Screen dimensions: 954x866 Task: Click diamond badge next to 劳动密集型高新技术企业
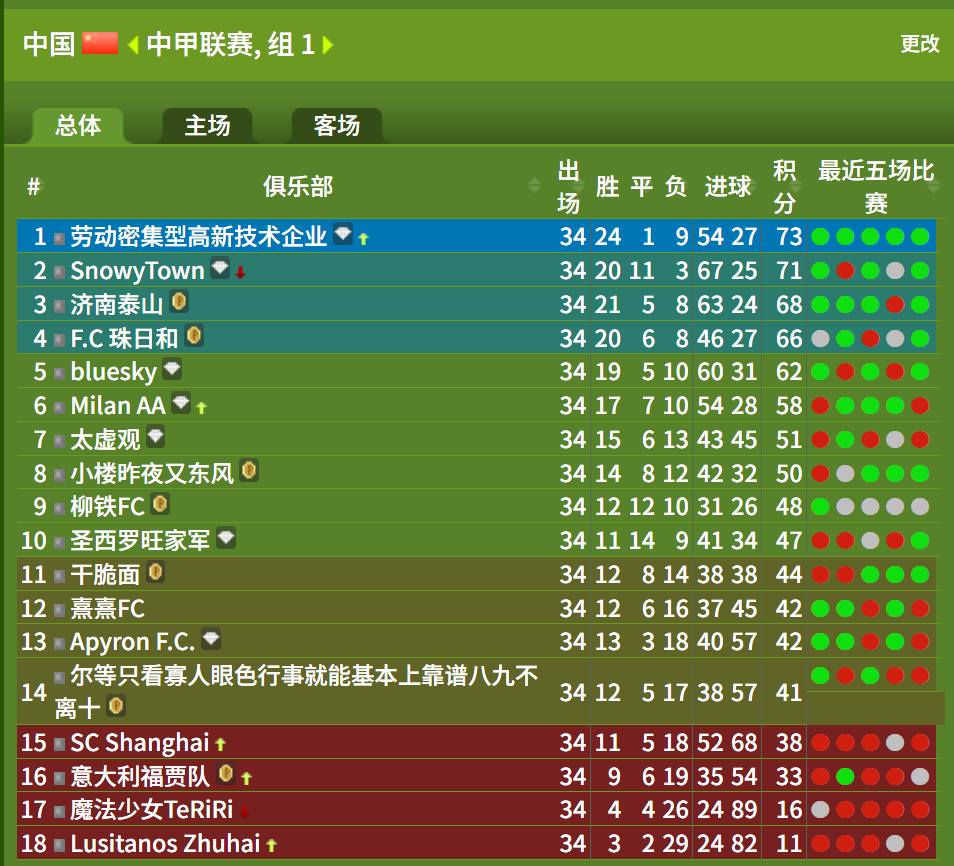pyautogui.click(x=343, y=233)
